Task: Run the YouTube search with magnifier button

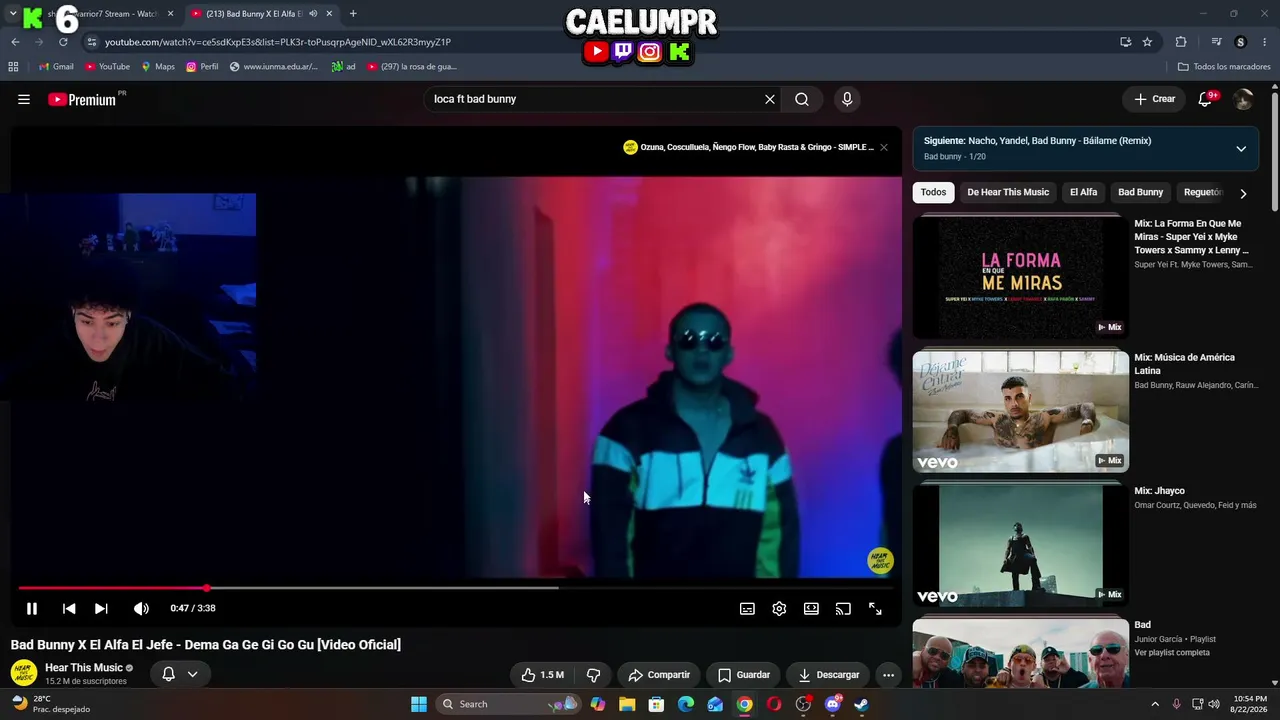Action: pos(802,99)
